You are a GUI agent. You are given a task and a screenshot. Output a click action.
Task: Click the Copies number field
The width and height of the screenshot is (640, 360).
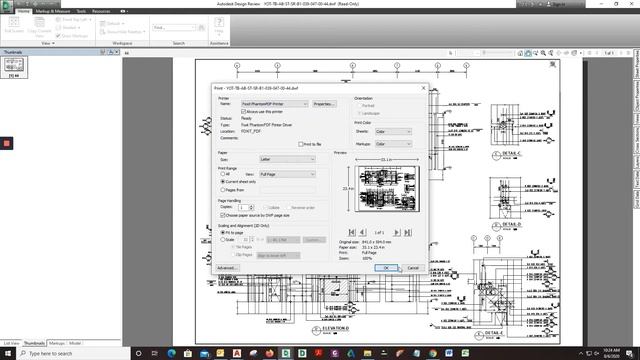click(x=243, y=207)
